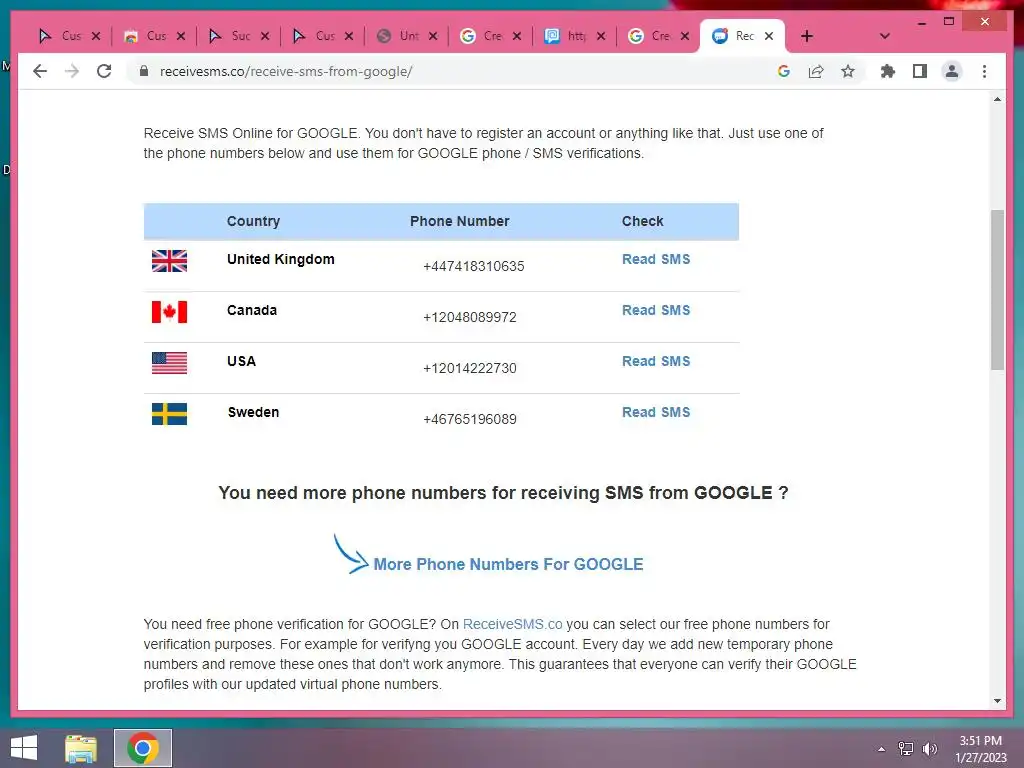Go back using the browser back arrow

click(40, 71)
